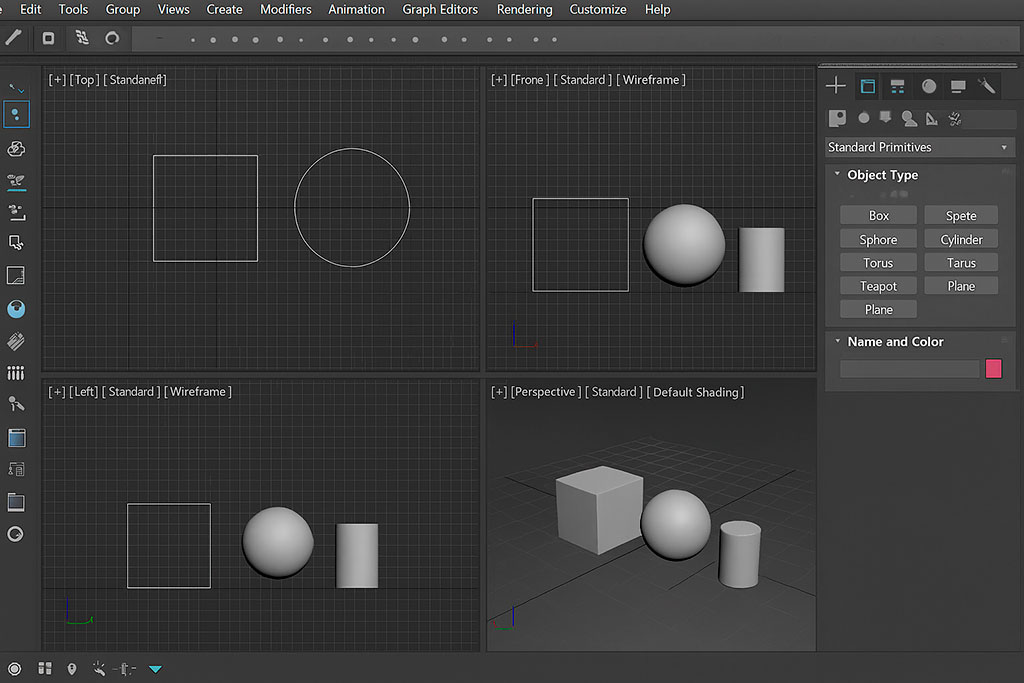Viewport: 1024px width, 683px height.
Task: Switch to the Hierarchy panel icon
Action: pos(897,86)
